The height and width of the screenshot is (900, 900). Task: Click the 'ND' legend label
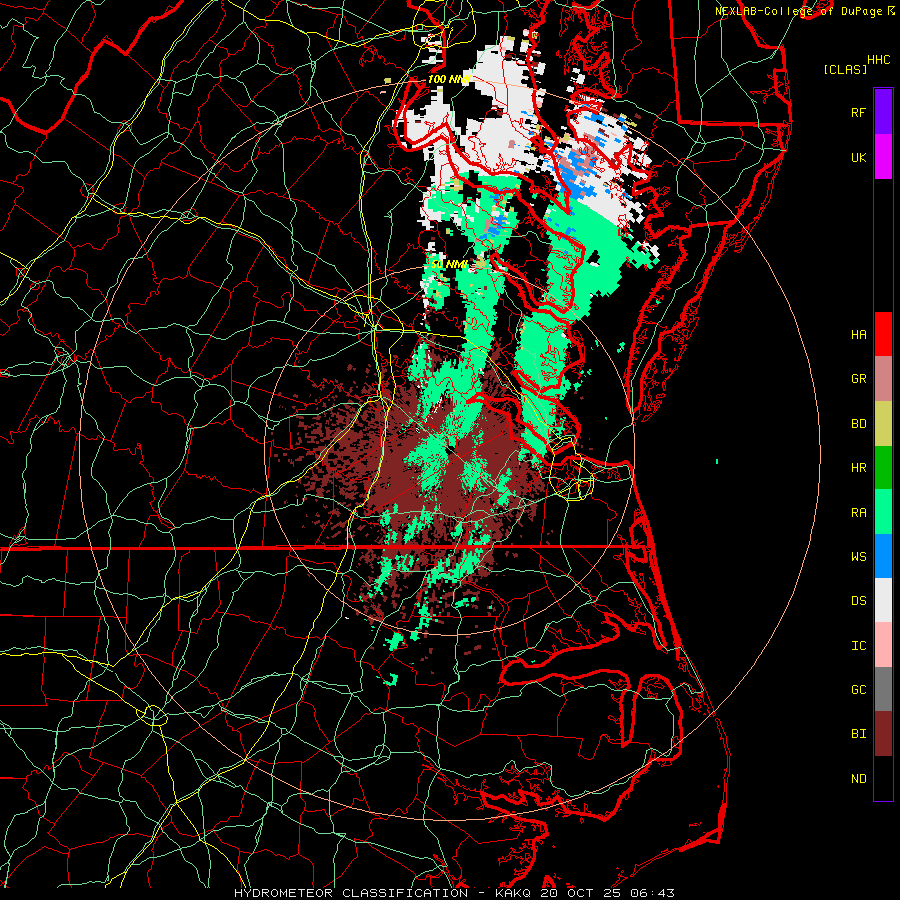coord(858,779)
